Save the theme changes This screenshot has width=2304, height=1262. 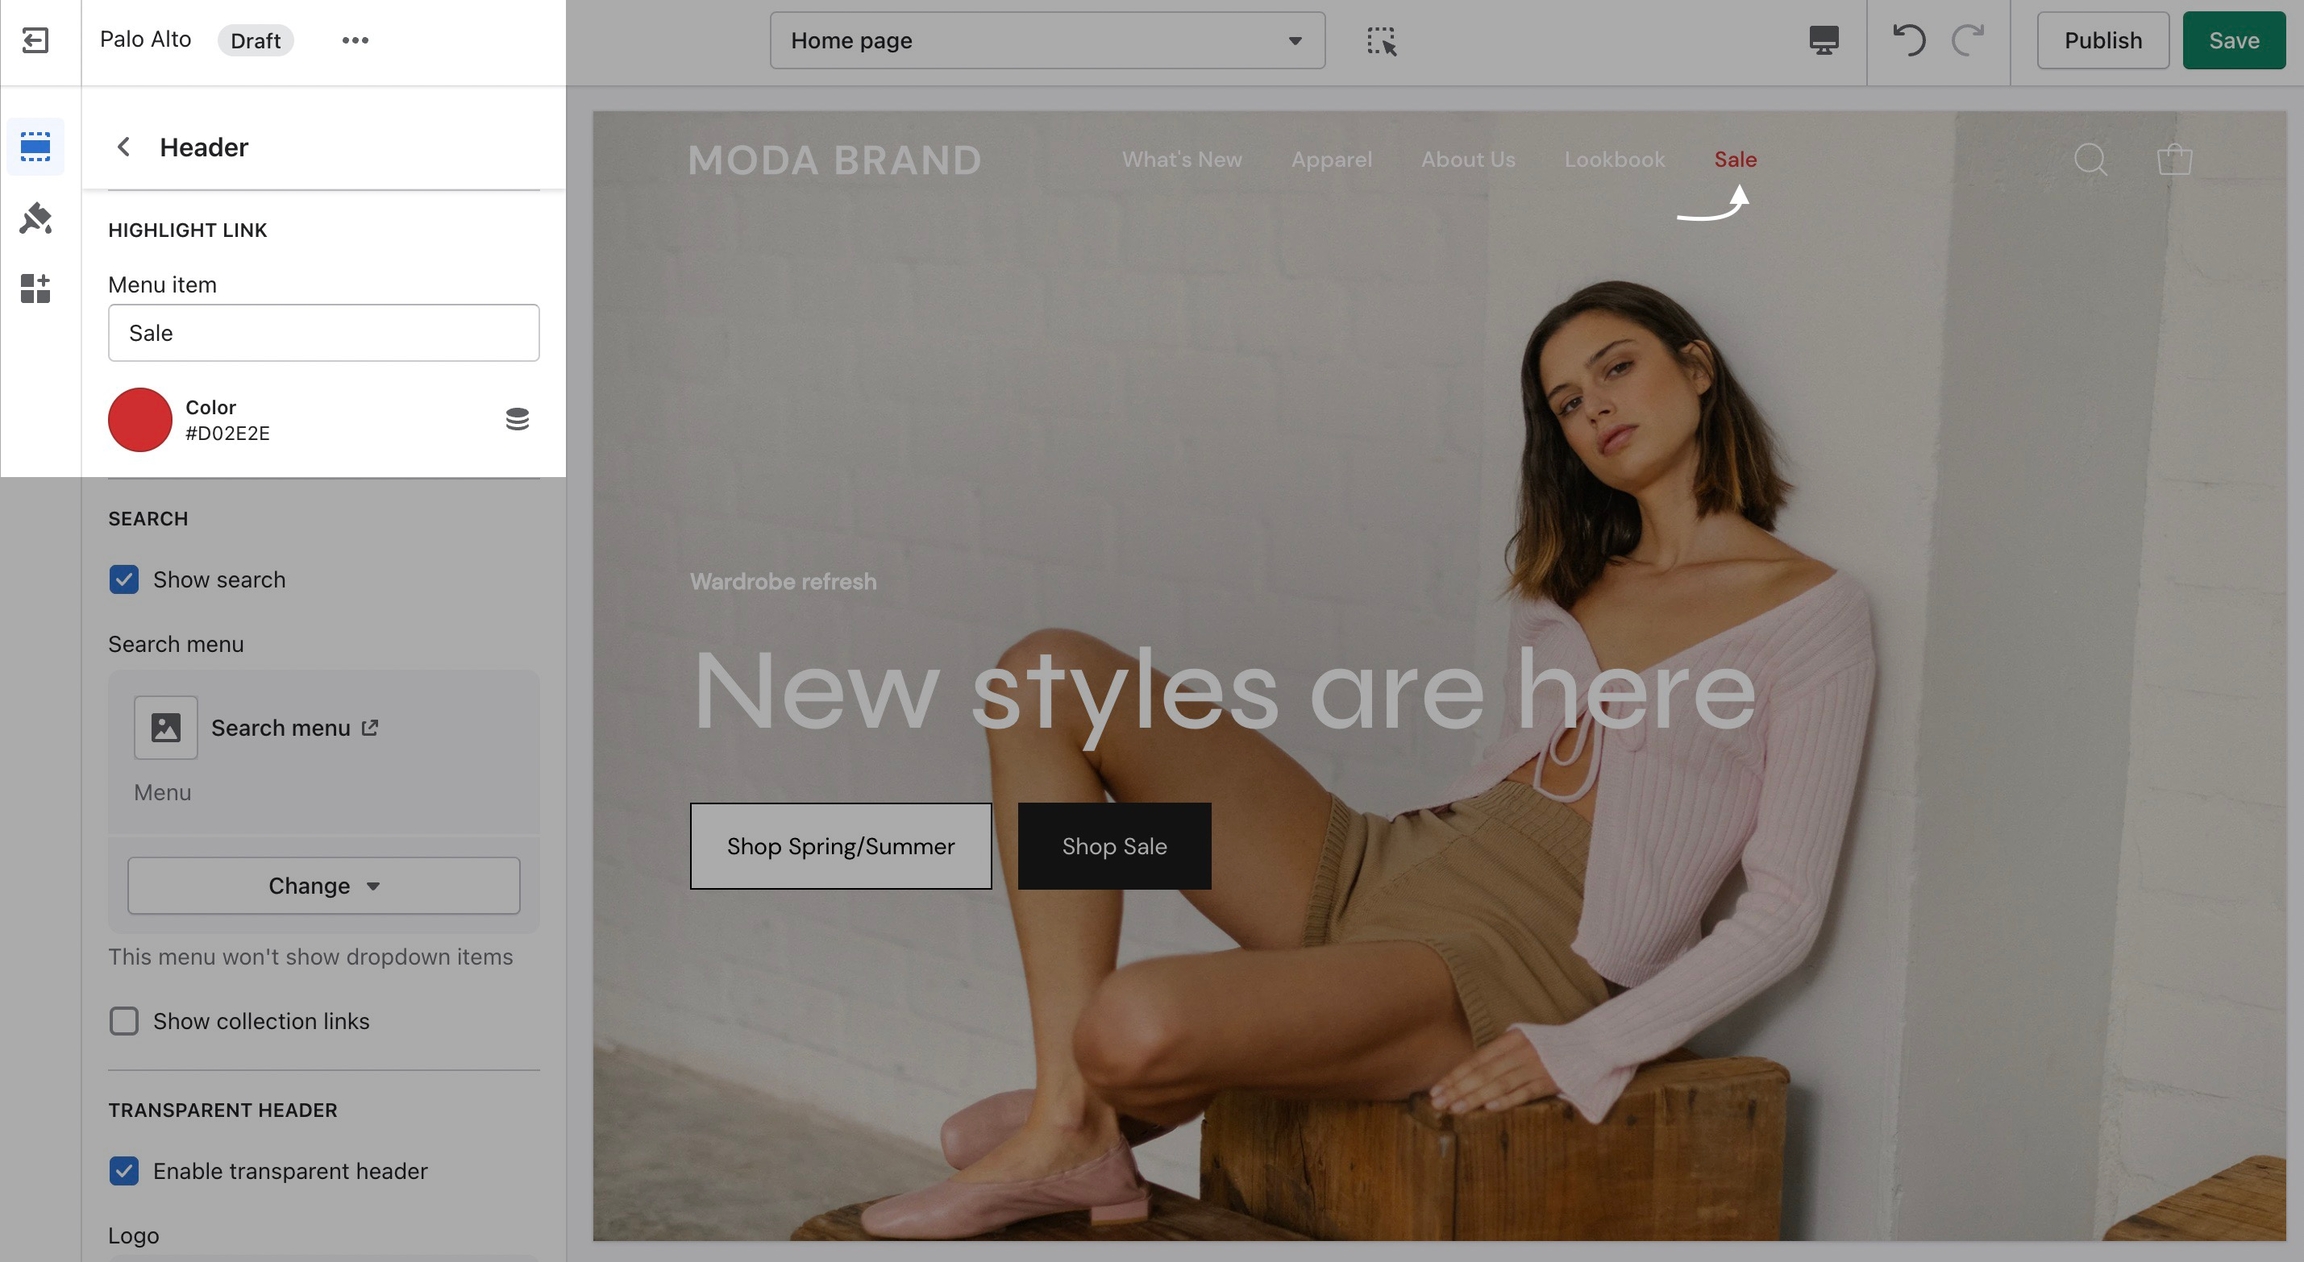pos(2233,40)
